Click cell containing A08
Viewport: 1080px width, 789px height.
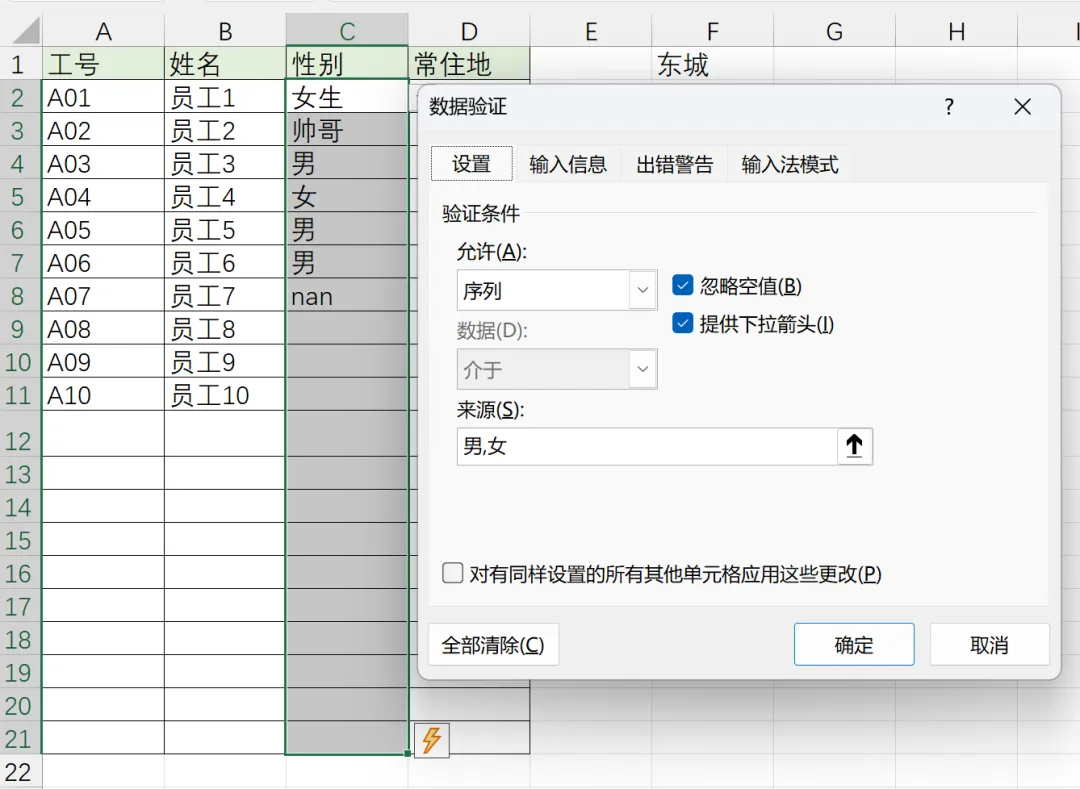pyautogui.click(x=103, y=328)
